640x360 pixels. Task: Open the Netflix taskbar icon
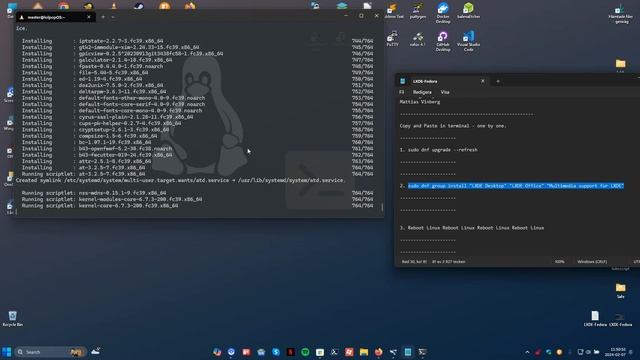pos(290,352)
